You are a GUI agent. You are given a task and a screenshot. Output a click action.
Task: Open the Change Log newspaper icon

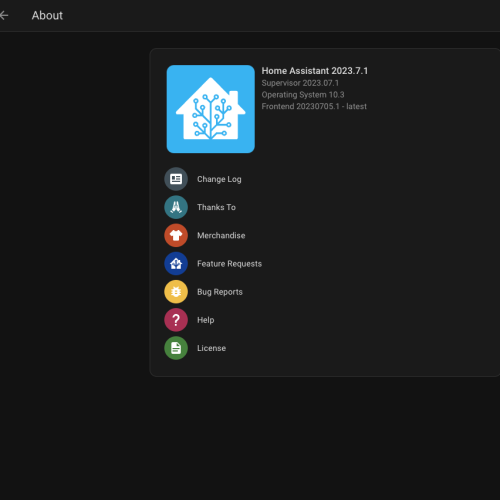(176, 179)
